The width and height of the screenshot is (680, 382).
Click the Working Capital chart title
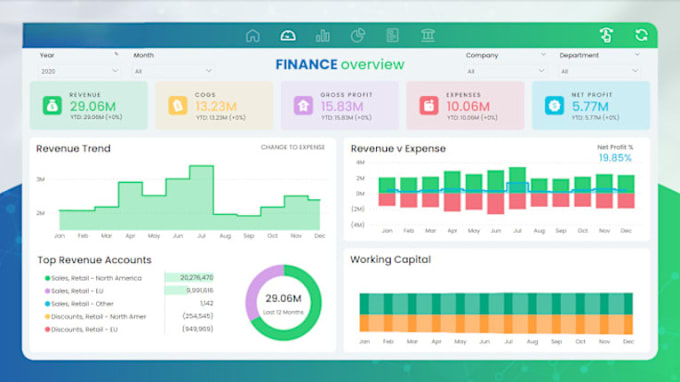coord(390,259)
